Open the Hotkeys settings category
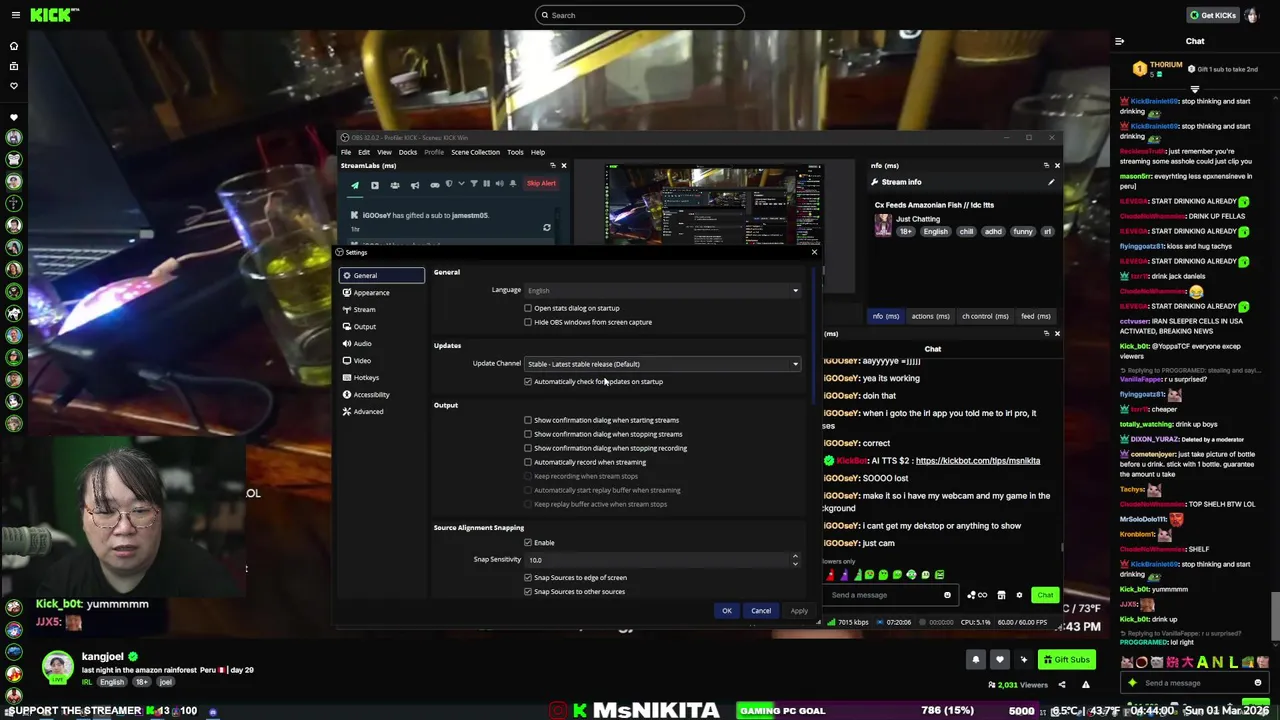The height and width of the screenshot is (720, 1280). point(382,377)
